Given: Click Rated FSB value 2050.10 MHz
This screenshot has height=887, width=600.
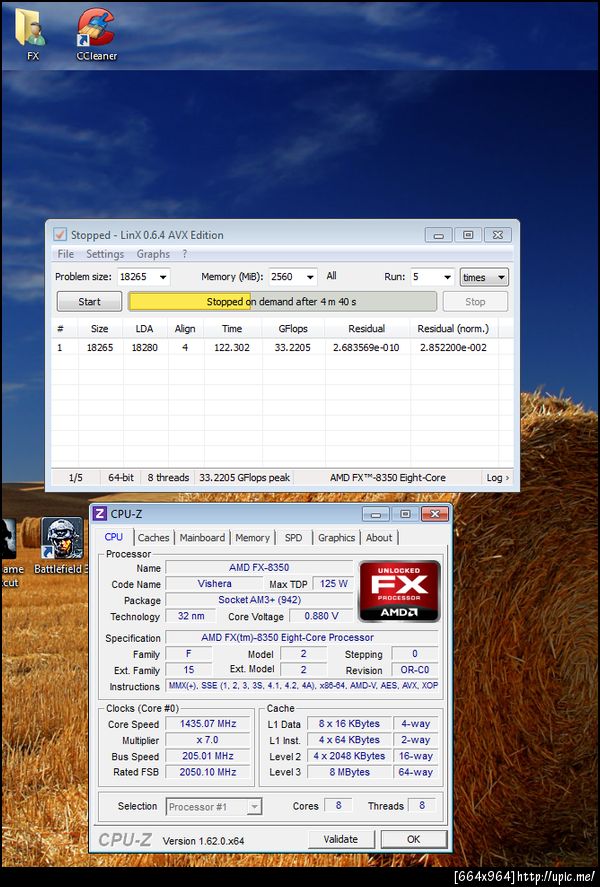Looking at the screenshot, I should click(208, 772).
